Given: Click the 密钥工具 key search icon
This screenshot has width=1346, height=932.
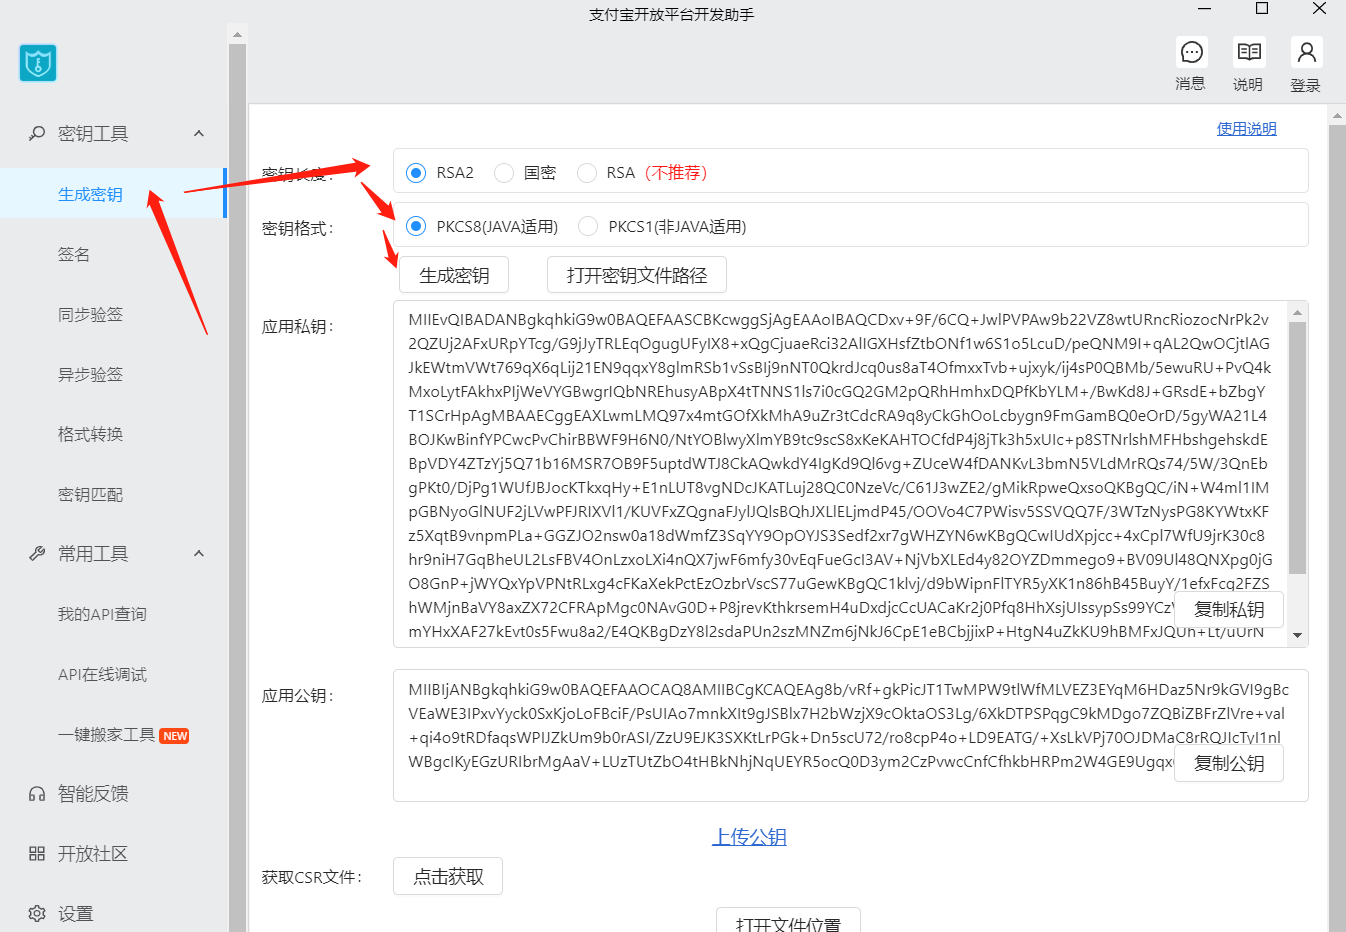Looking at the screenshot, I should pyautogui.click(x=37, y=133).
